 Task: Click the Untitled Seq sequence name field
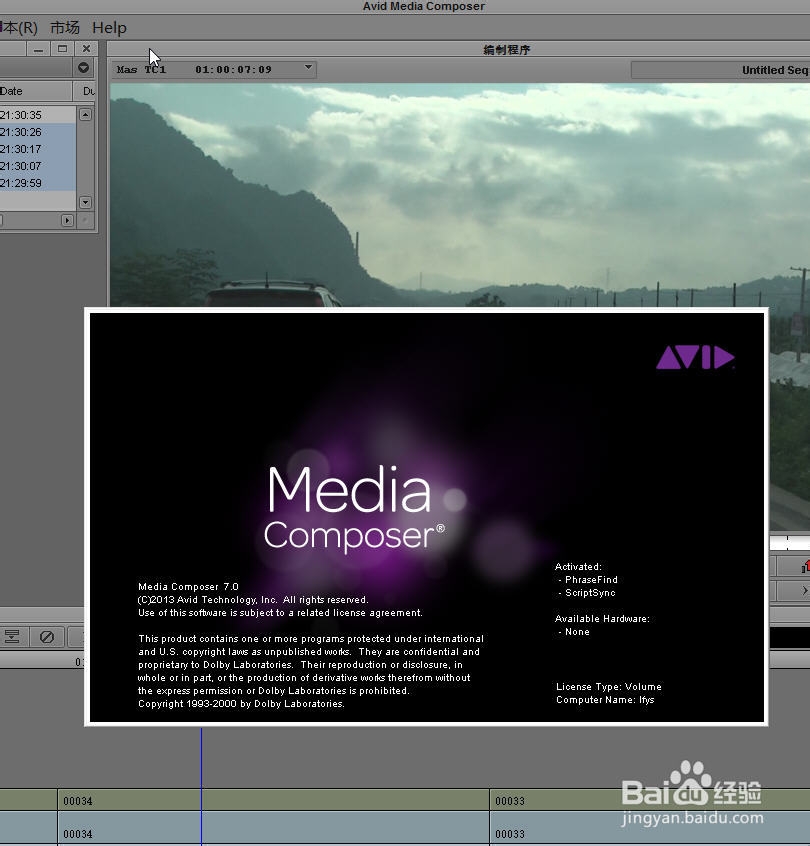(720, 70)
